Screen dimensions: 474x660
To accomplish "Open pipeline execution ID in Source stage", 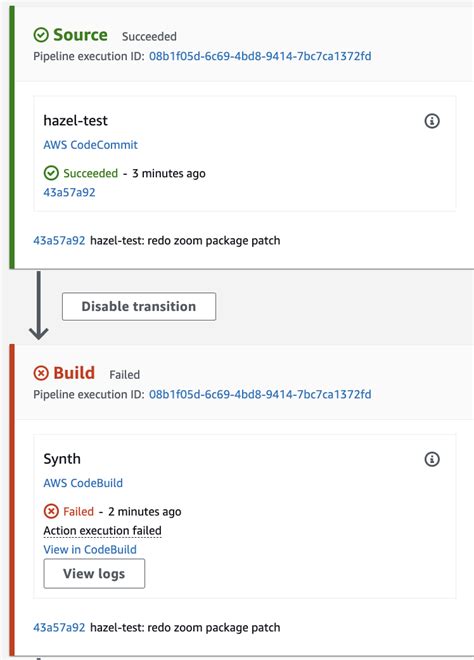I will [260, 56].
